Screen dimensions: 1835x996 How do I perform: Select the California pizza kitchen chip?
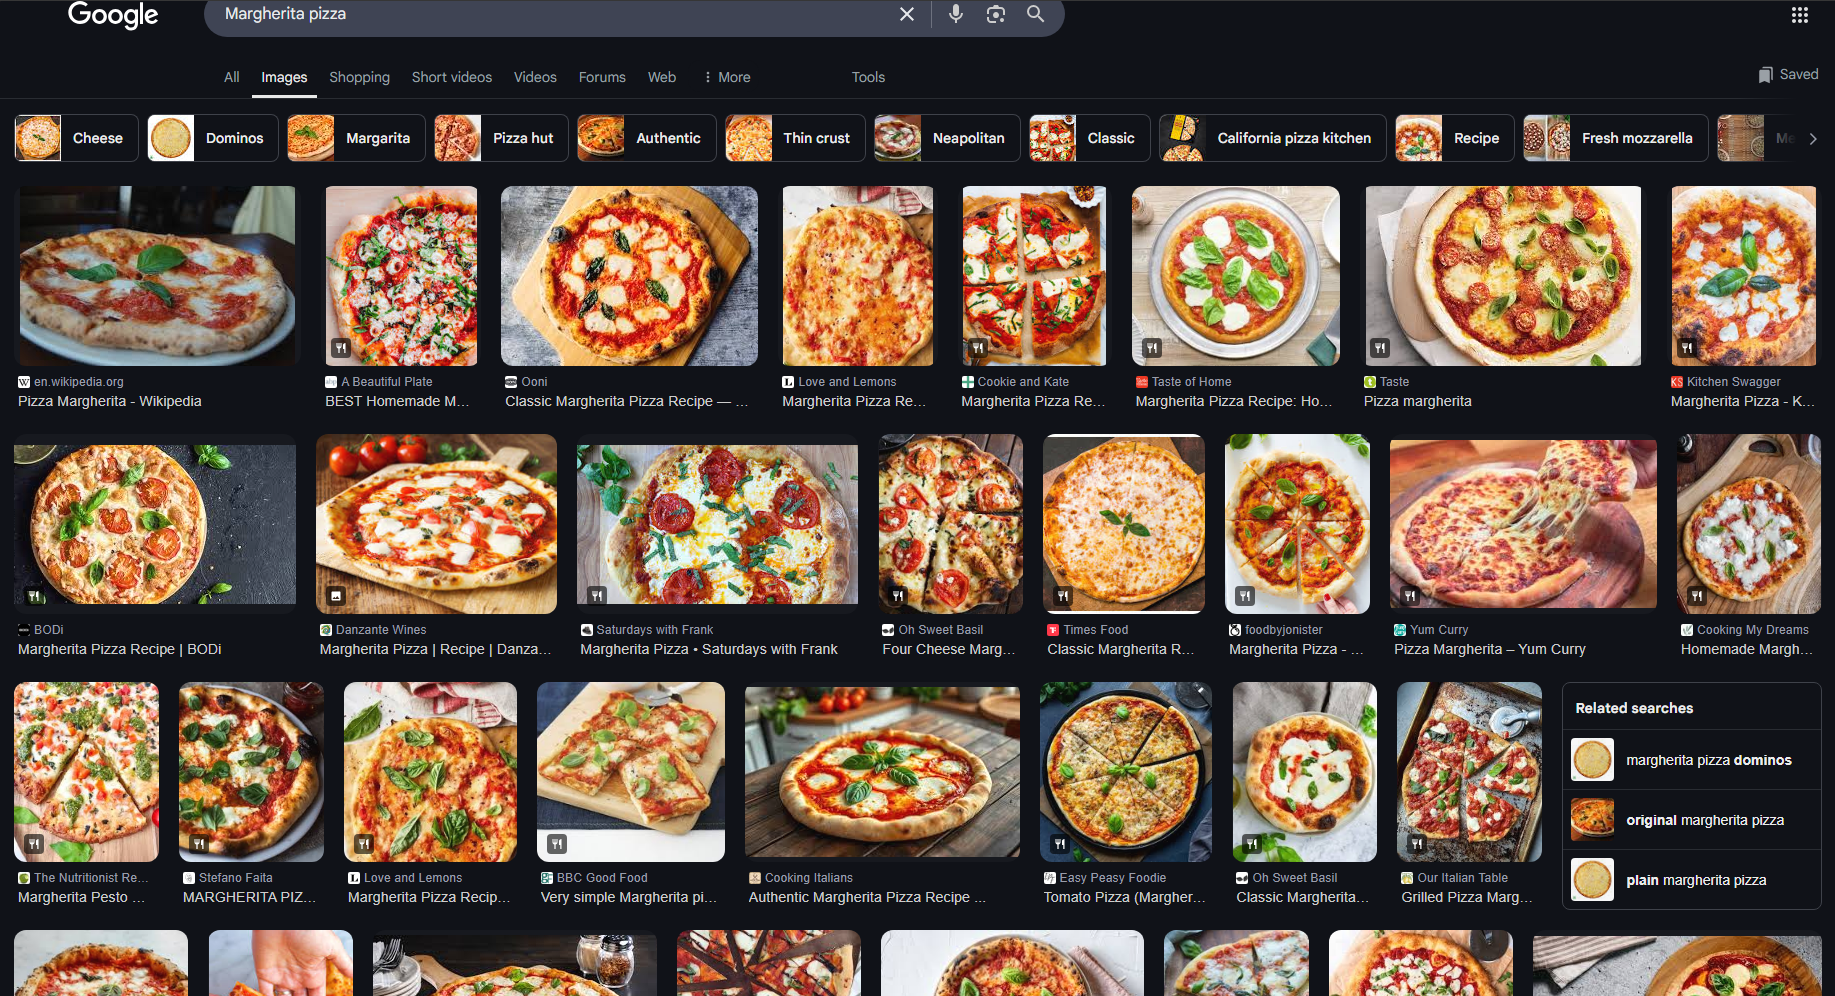1273,138
